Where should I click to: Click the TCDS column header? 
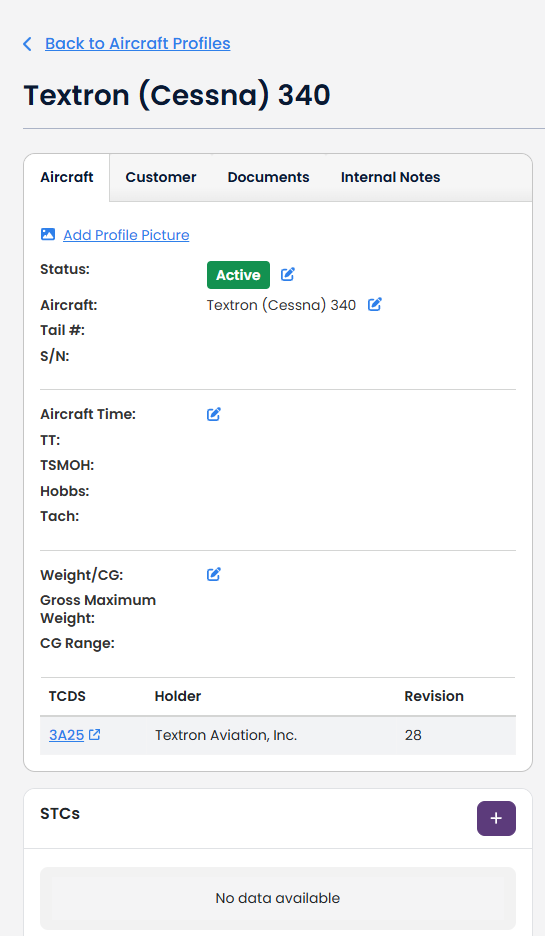(x=67, y=696)
